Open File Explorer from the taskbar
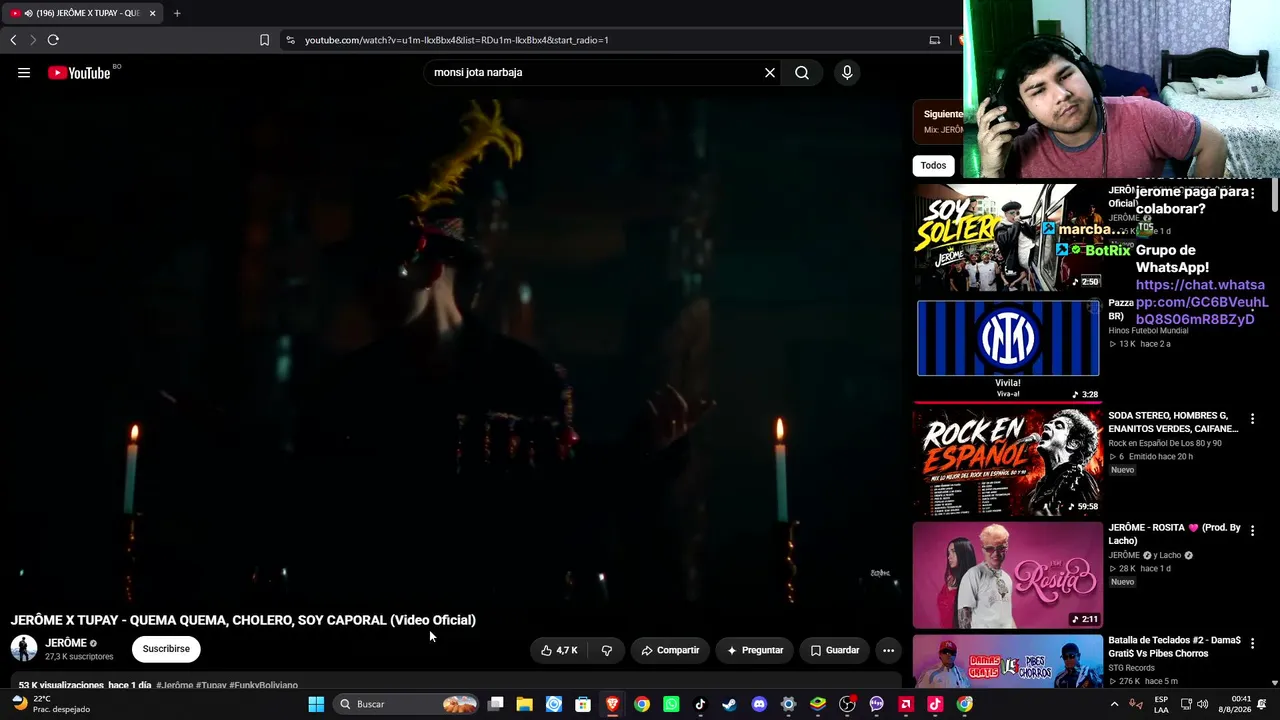The image size is (1280, 720). coord(524,704)
